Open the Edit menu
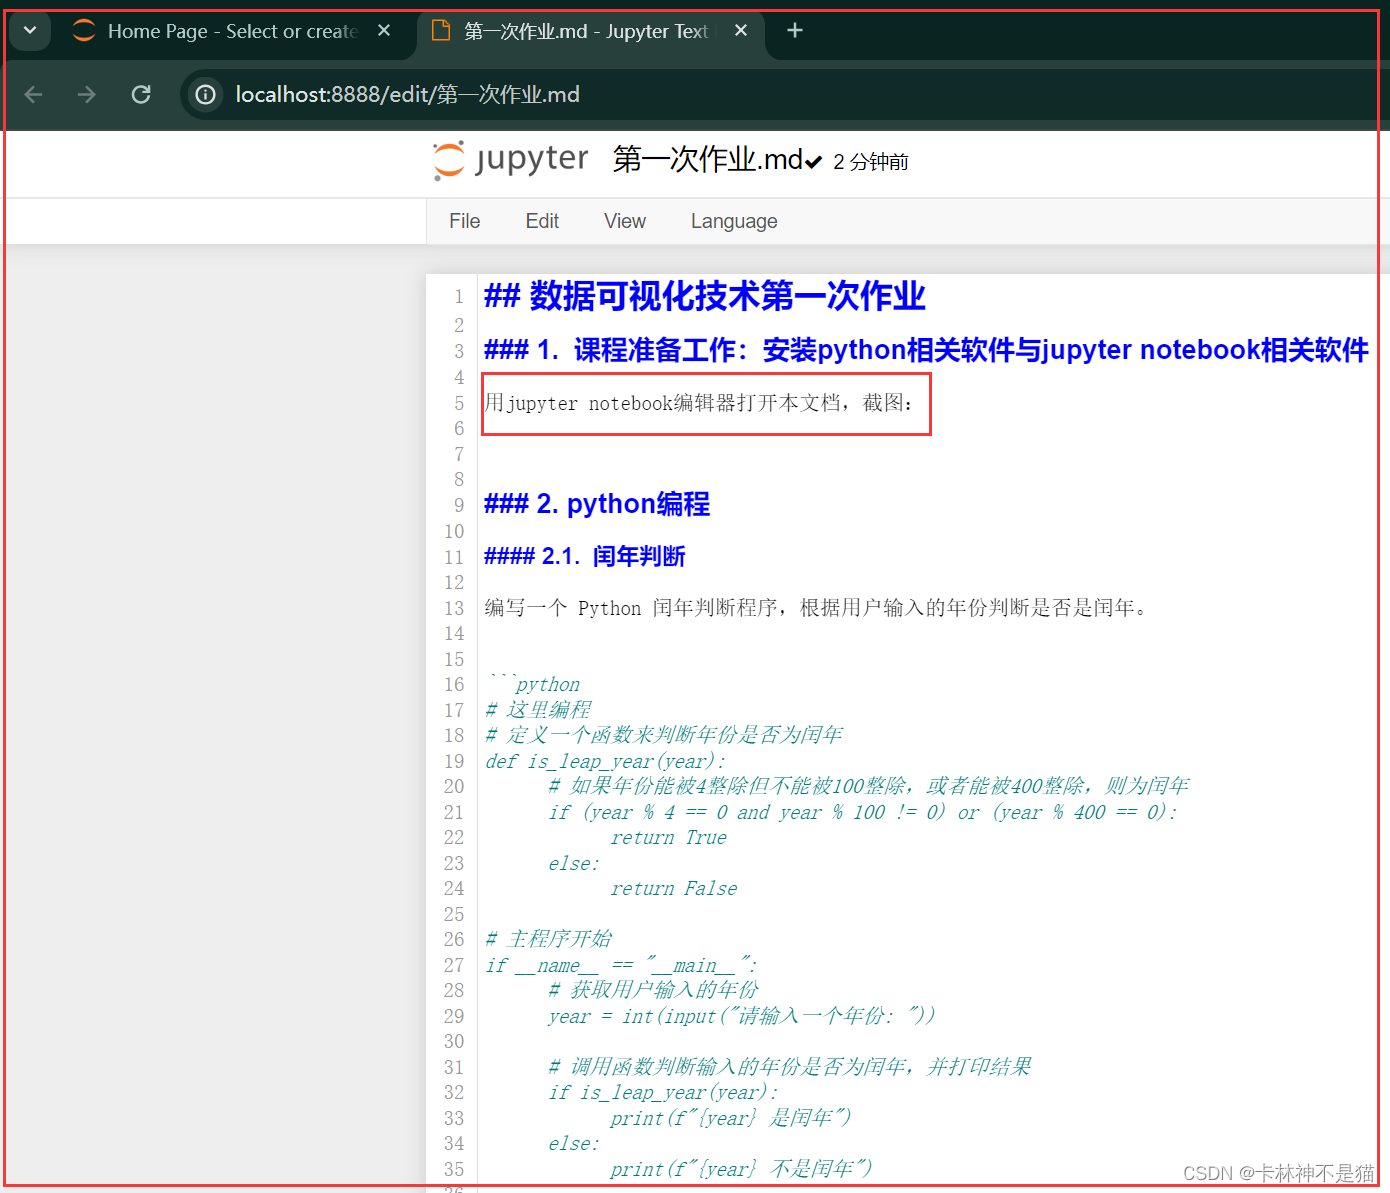 click(542, 221)
